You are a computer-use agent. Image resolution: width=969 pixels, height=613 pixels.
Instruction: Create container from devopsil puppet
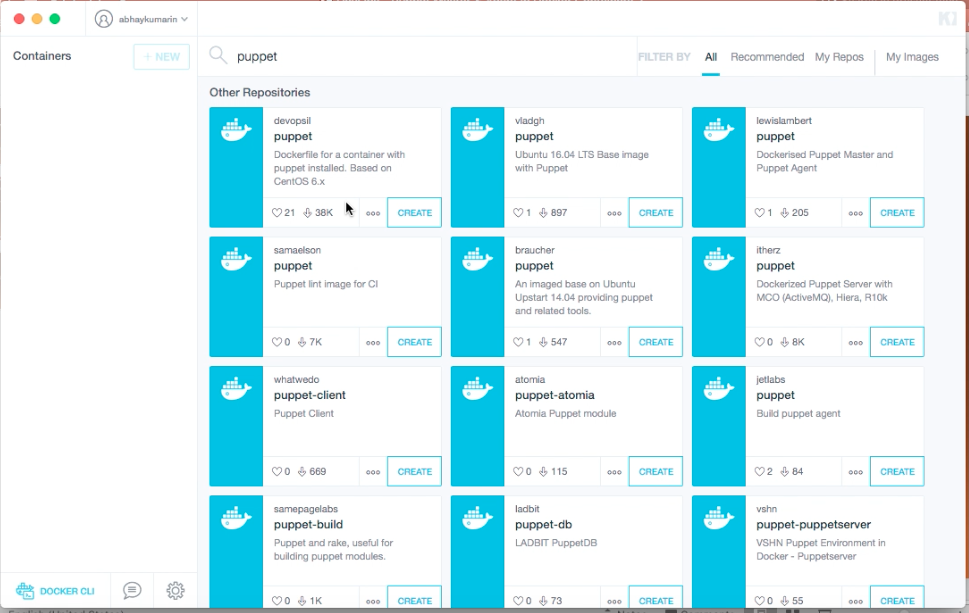tap(415, 213)
